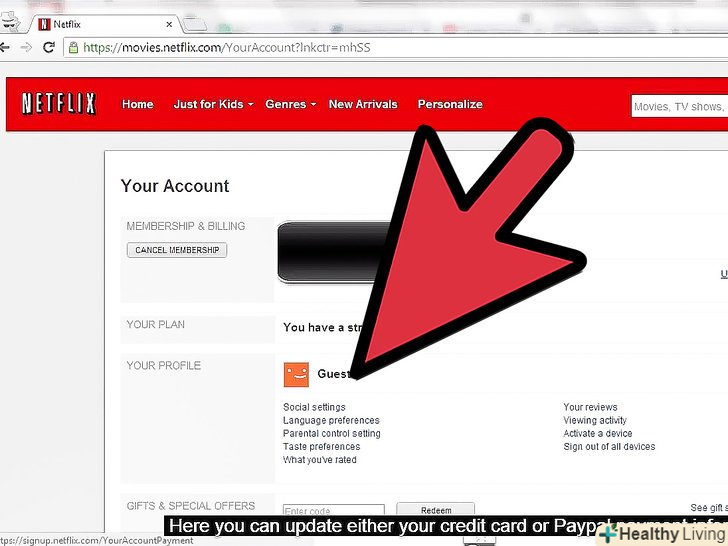Image resolution: width=728 pixels, height=546 pixels.
Task: Click Sign out of all devices
Action: click(x=609, y=447)
